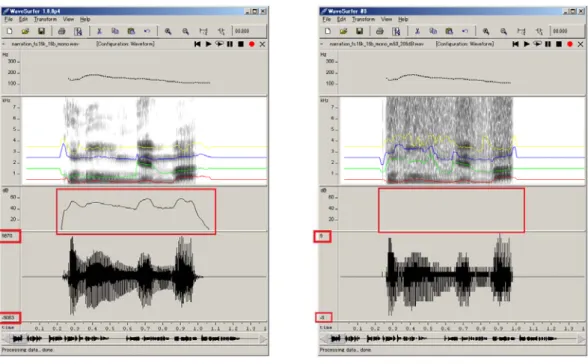Click 'Processing data.. done' status in right window
Viewport: 588px width, 364px height.
(346, 350)
